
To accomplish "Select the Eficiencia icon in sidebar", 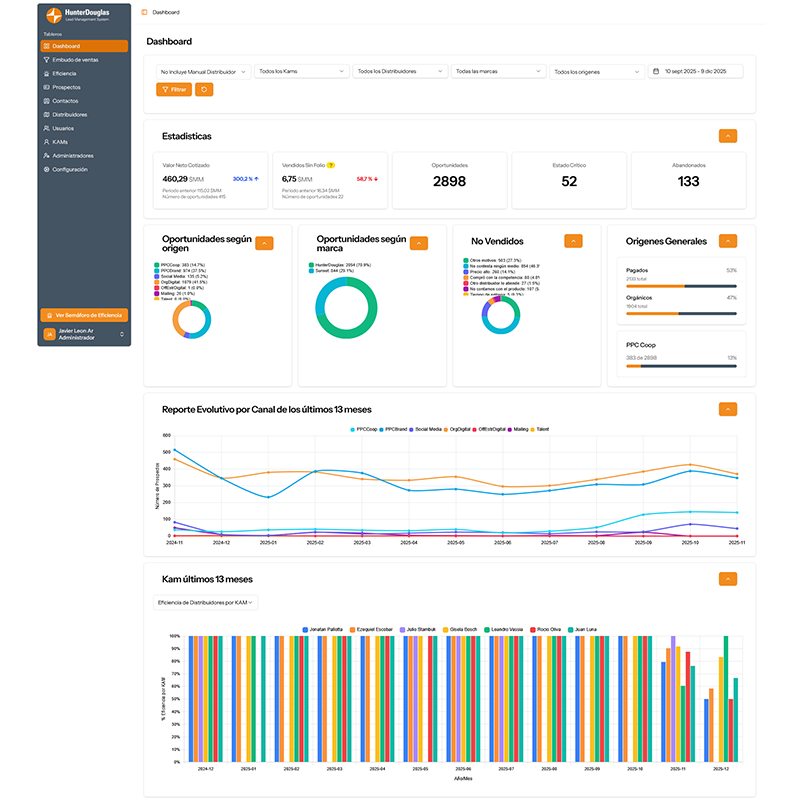I will tap(45, 74).
